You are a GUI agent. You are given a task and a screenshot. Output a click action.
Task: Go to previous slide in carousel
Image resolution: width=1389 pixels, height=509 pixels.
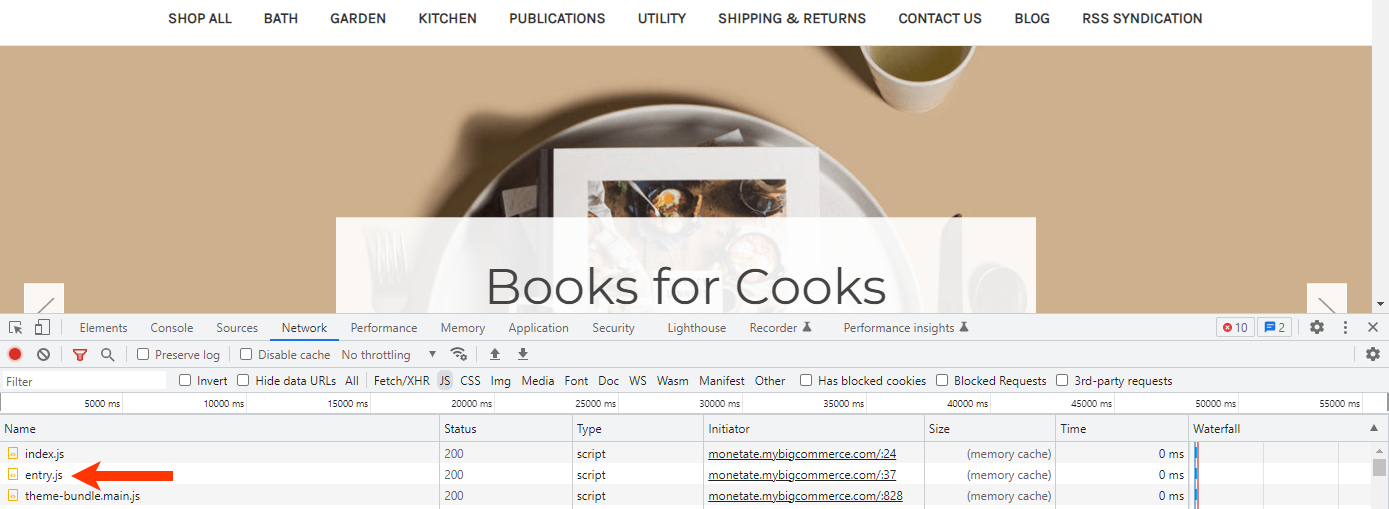[44, 299]
